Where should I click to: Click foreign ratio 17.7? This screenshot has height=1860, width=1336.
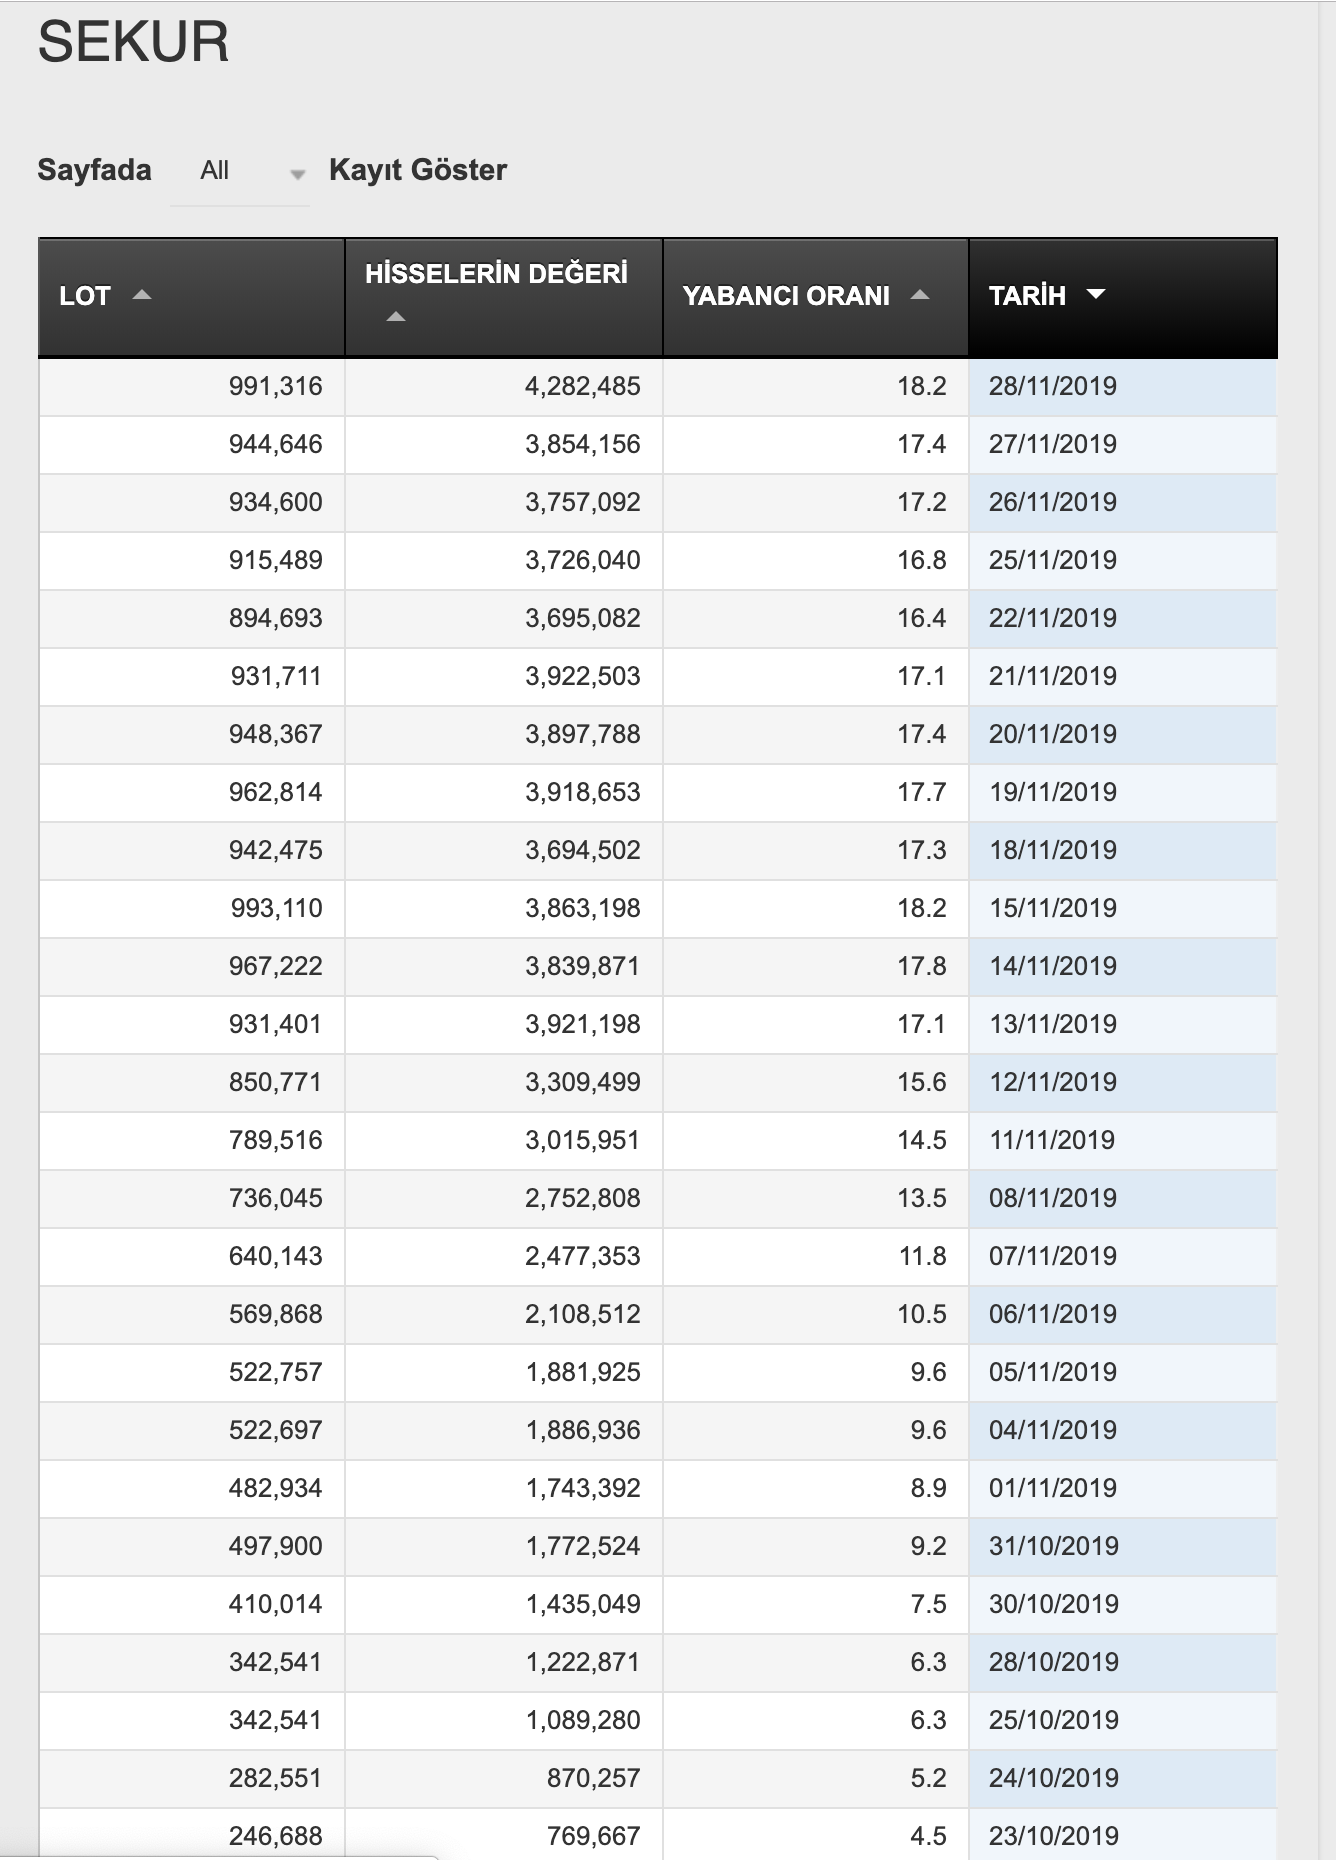(x=922, y=793)
